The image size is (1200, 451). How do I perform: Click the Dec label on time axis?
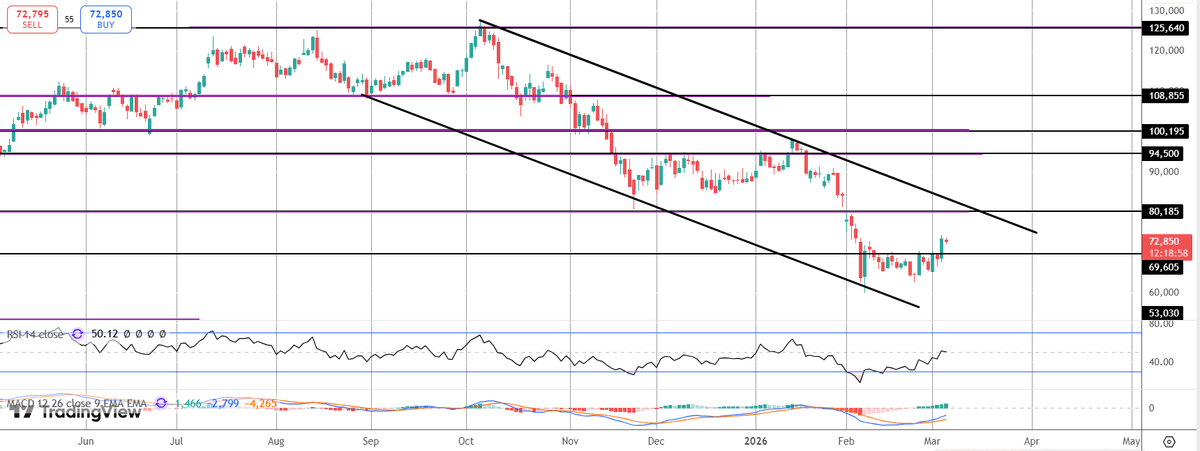click(656, 440)
